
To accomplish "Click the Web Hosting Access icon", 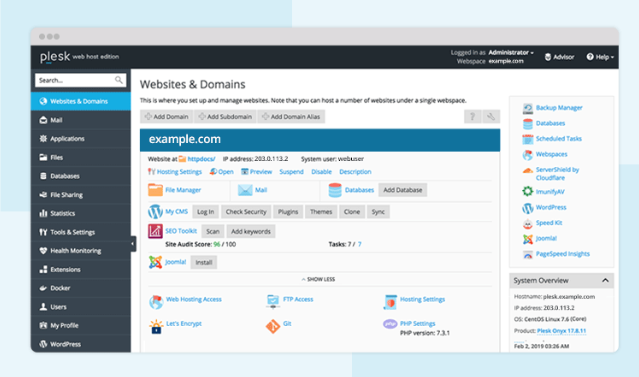I will pyautogui.click(x=156, y=302).
